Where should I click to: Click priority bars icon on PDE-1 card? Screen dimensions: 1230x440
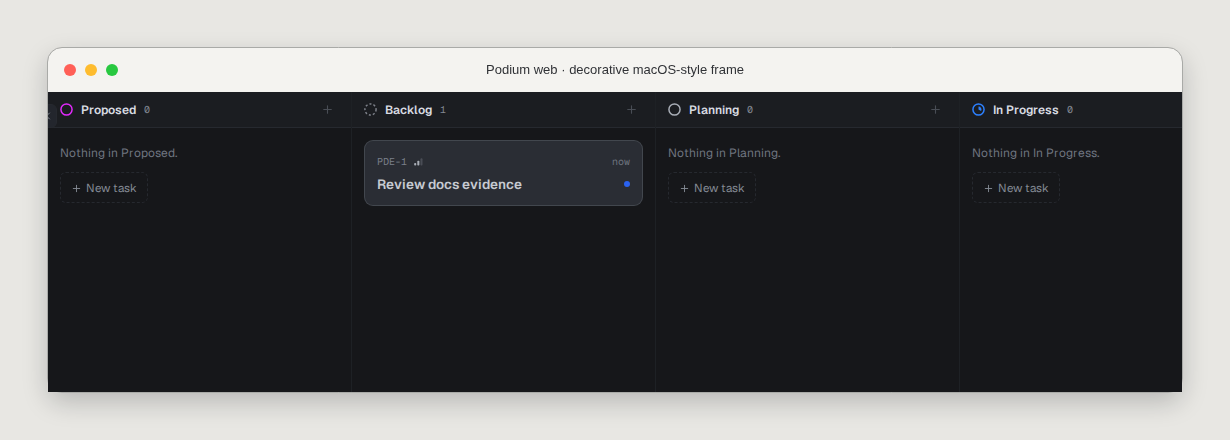point(418,162)
